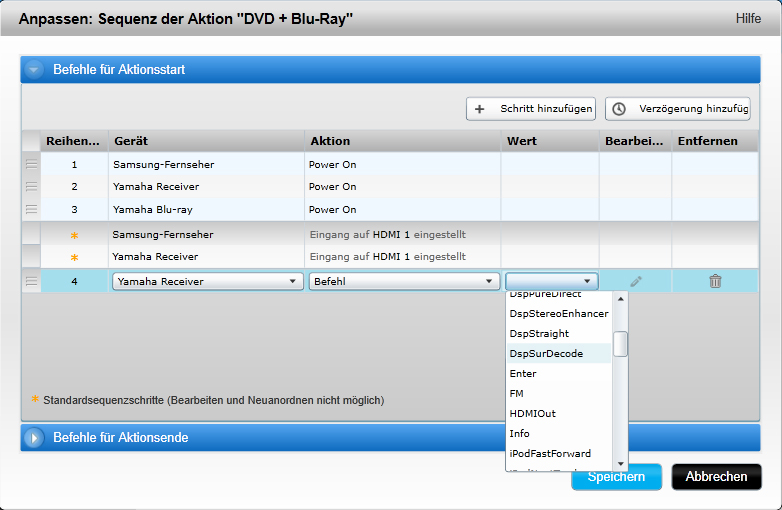Screen dimensions: 782x510
Task: Select the Enter command option
Action: [523, 374]
